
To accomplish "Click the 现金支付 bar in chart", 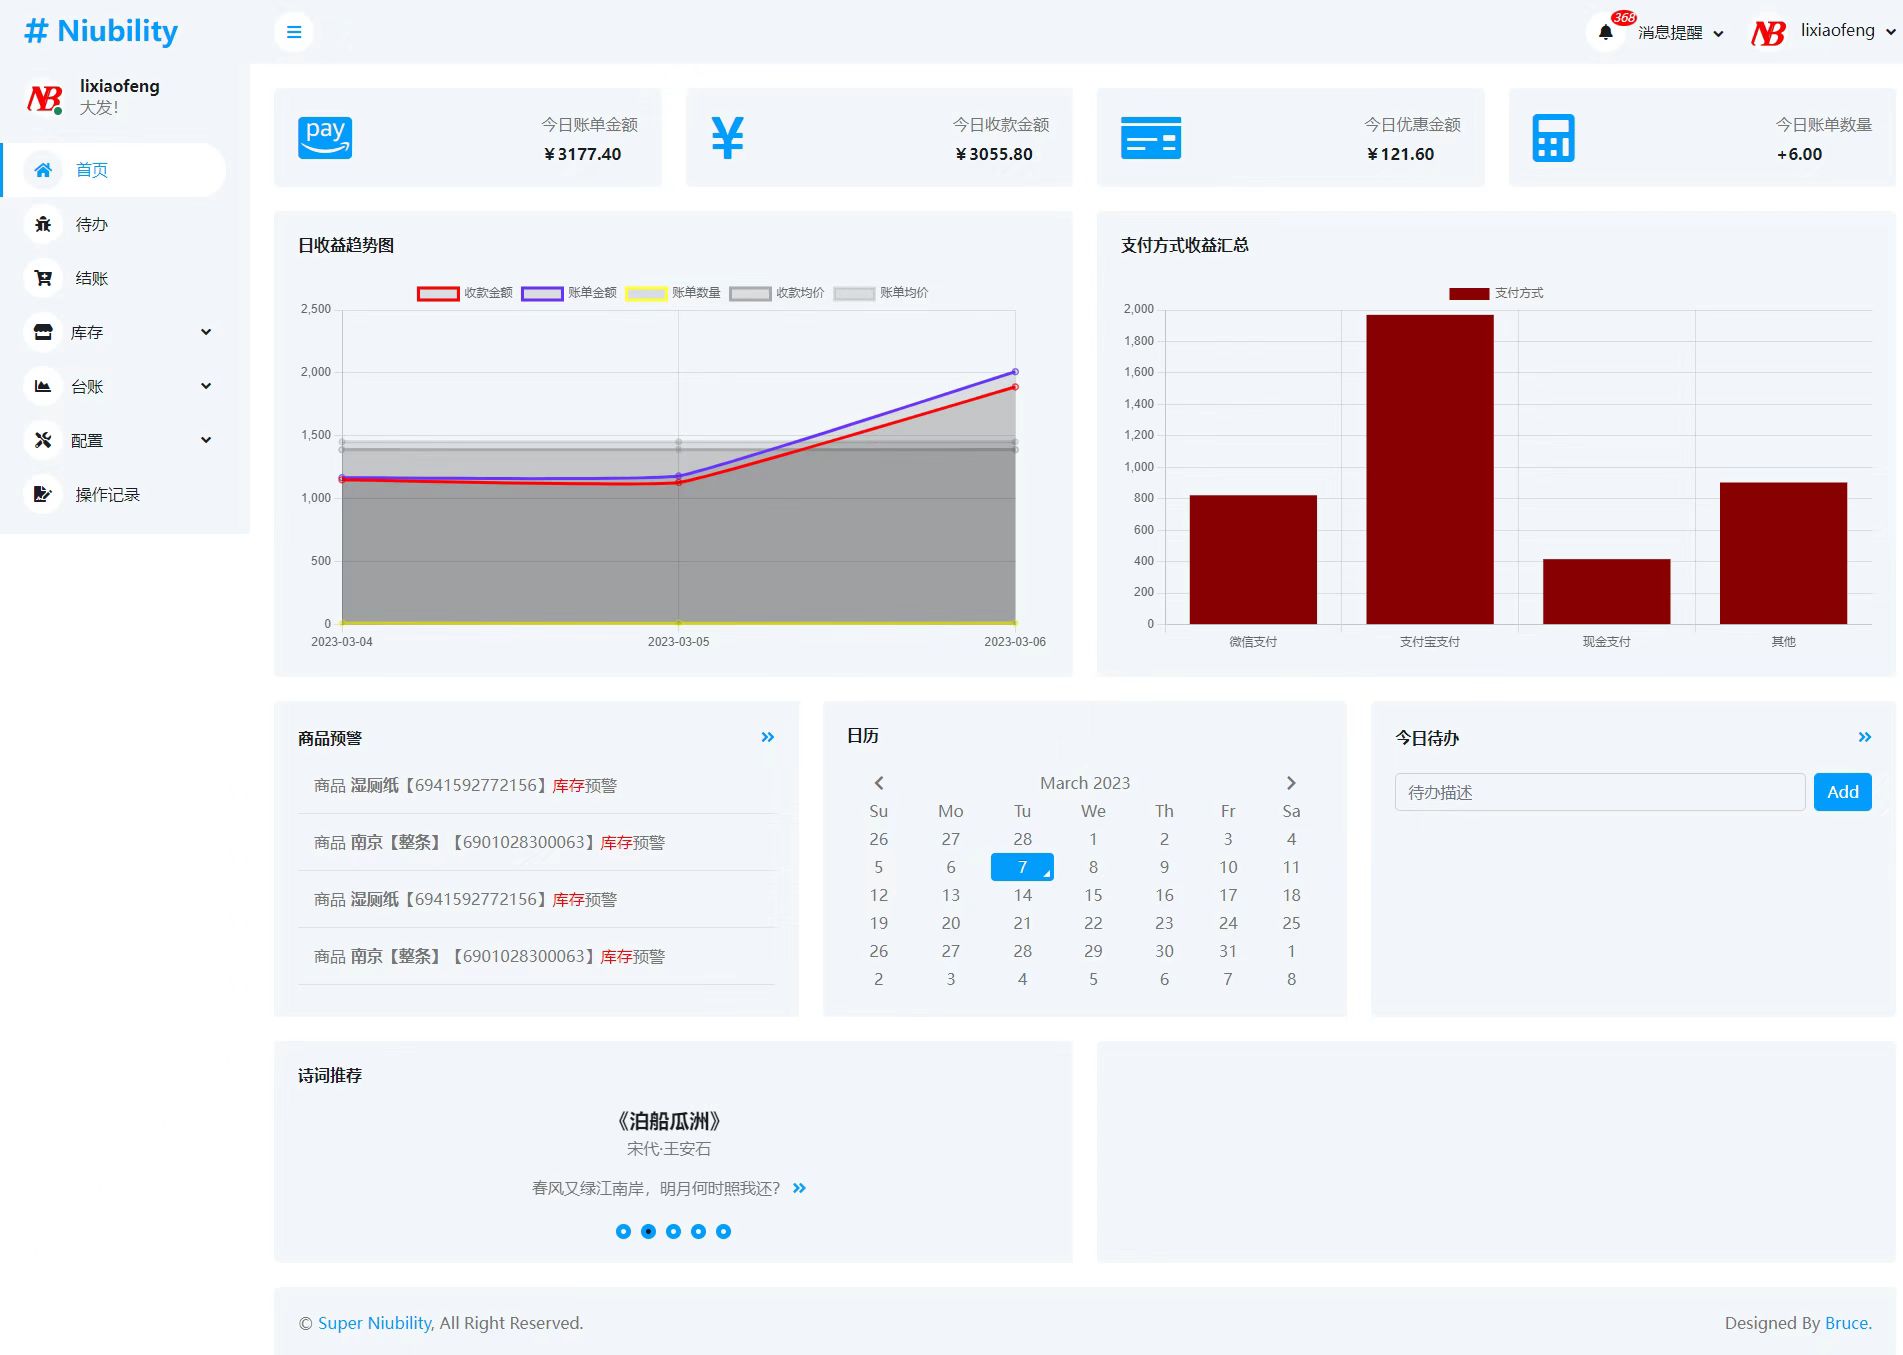I will click(1607, 591).
